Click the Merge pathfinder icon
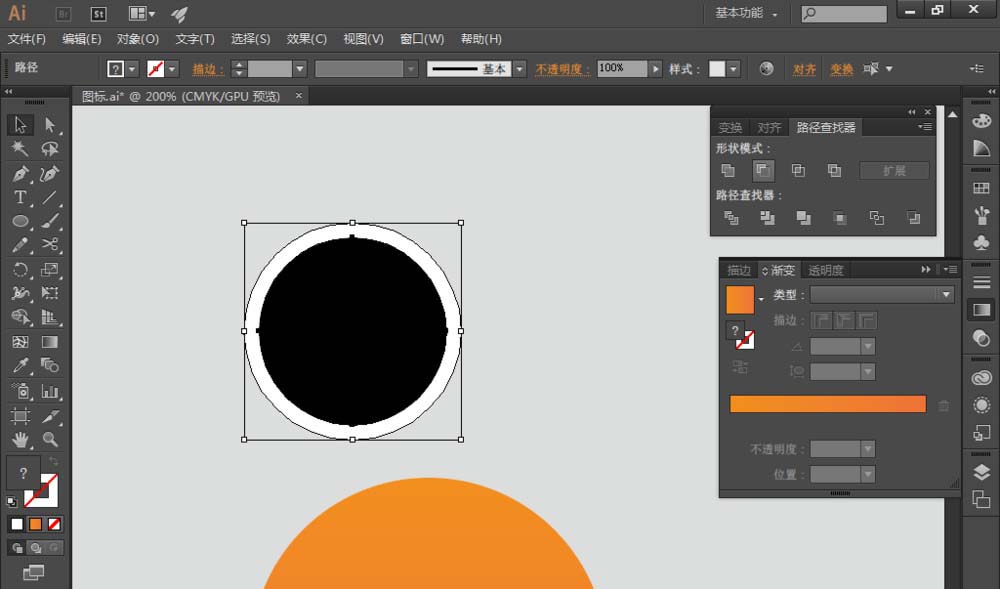1000x589 pixels. [804, 218]
